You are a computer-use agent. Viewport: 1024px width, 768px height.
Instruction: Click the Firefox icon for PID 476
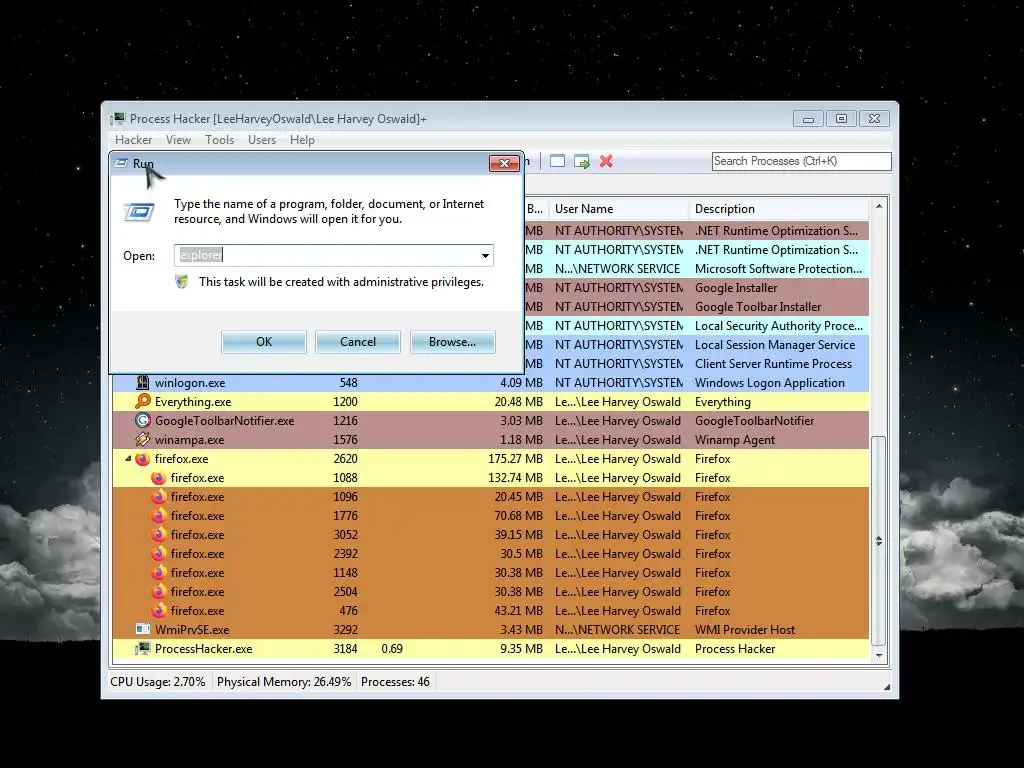tap(158, 610)
